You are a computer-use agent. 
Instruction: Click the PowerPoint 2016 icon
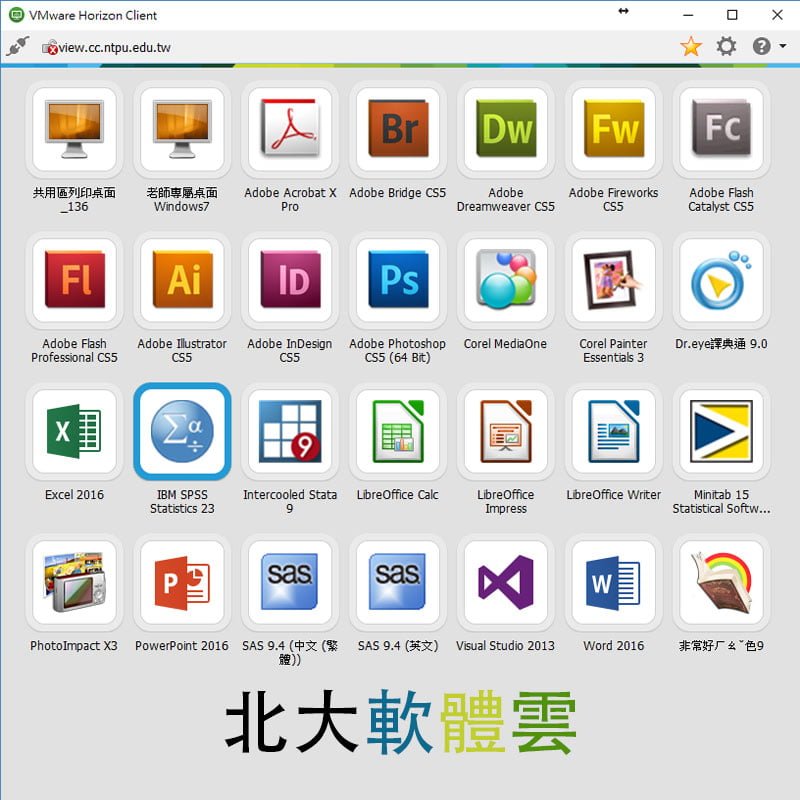(x=182, y=583)
